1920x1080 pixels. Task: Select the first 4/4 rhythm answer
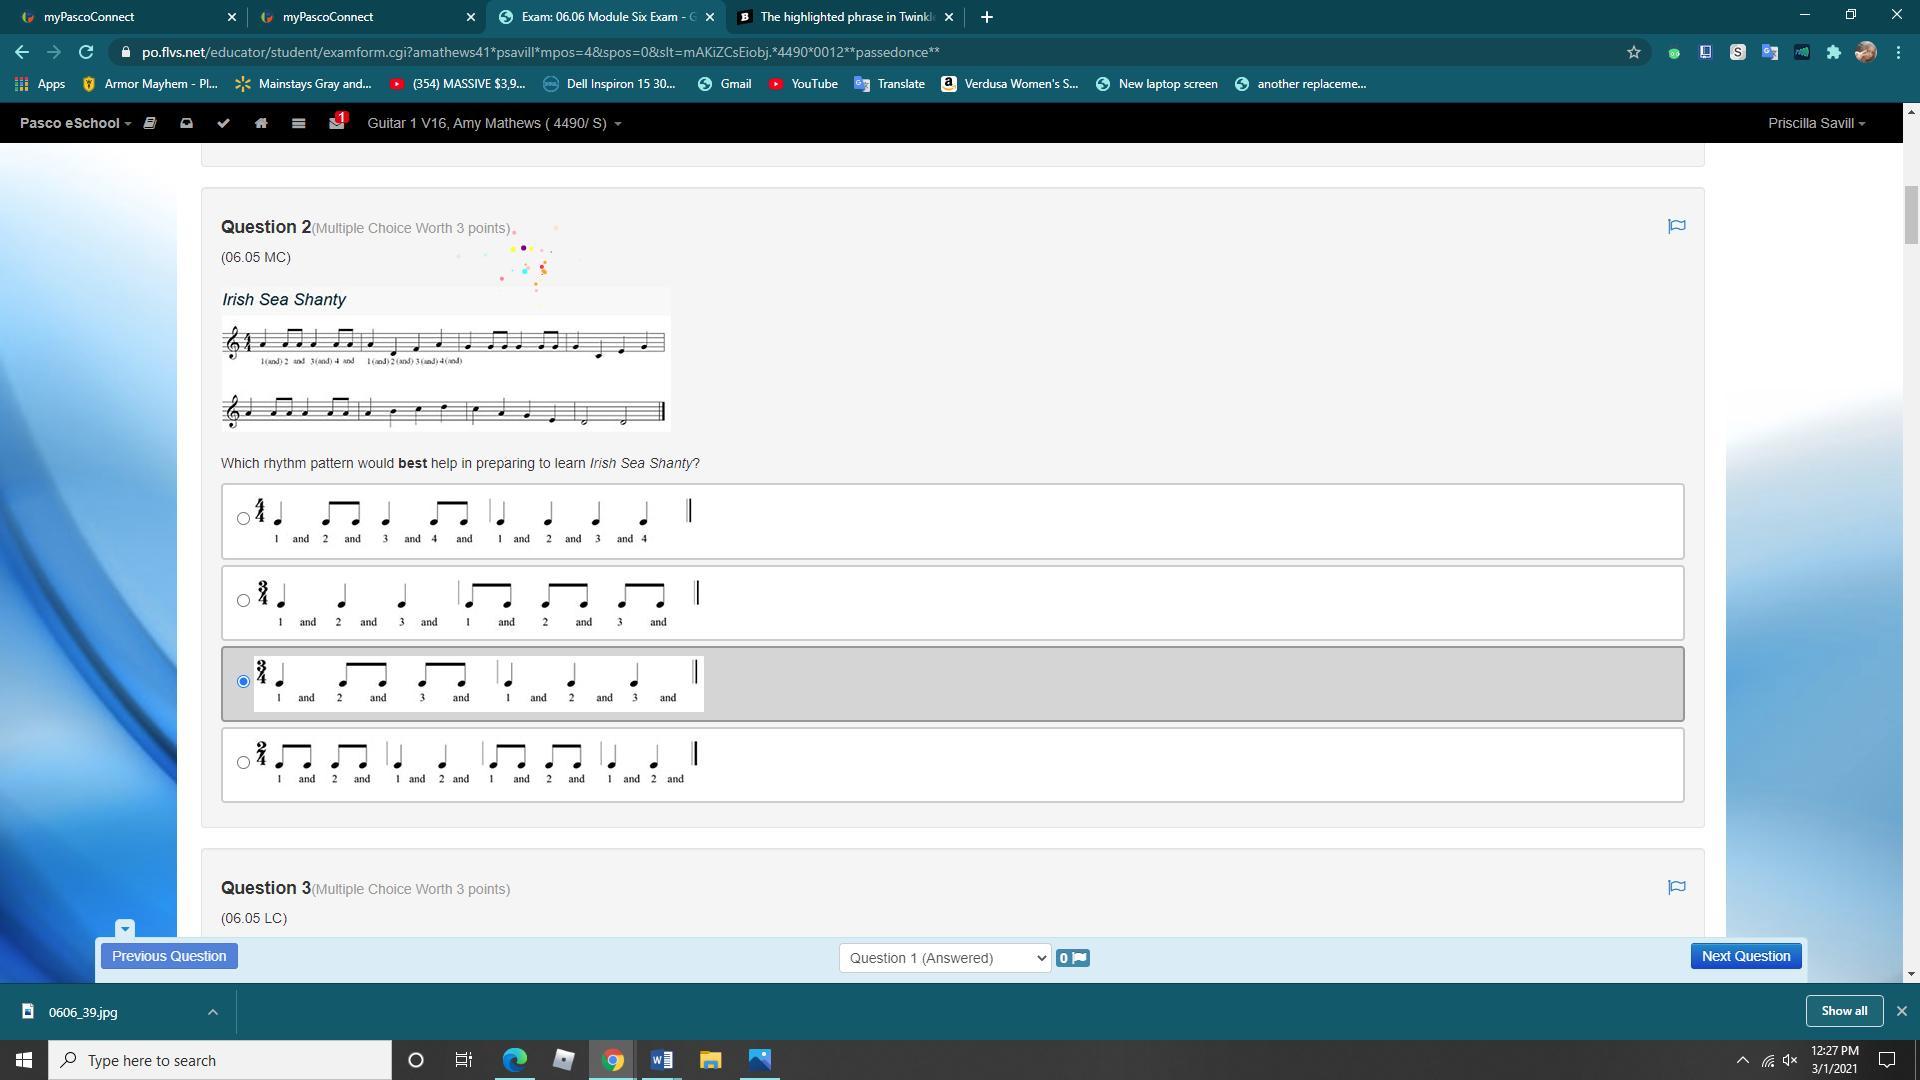pyautogui.click(x=243, y=518)
